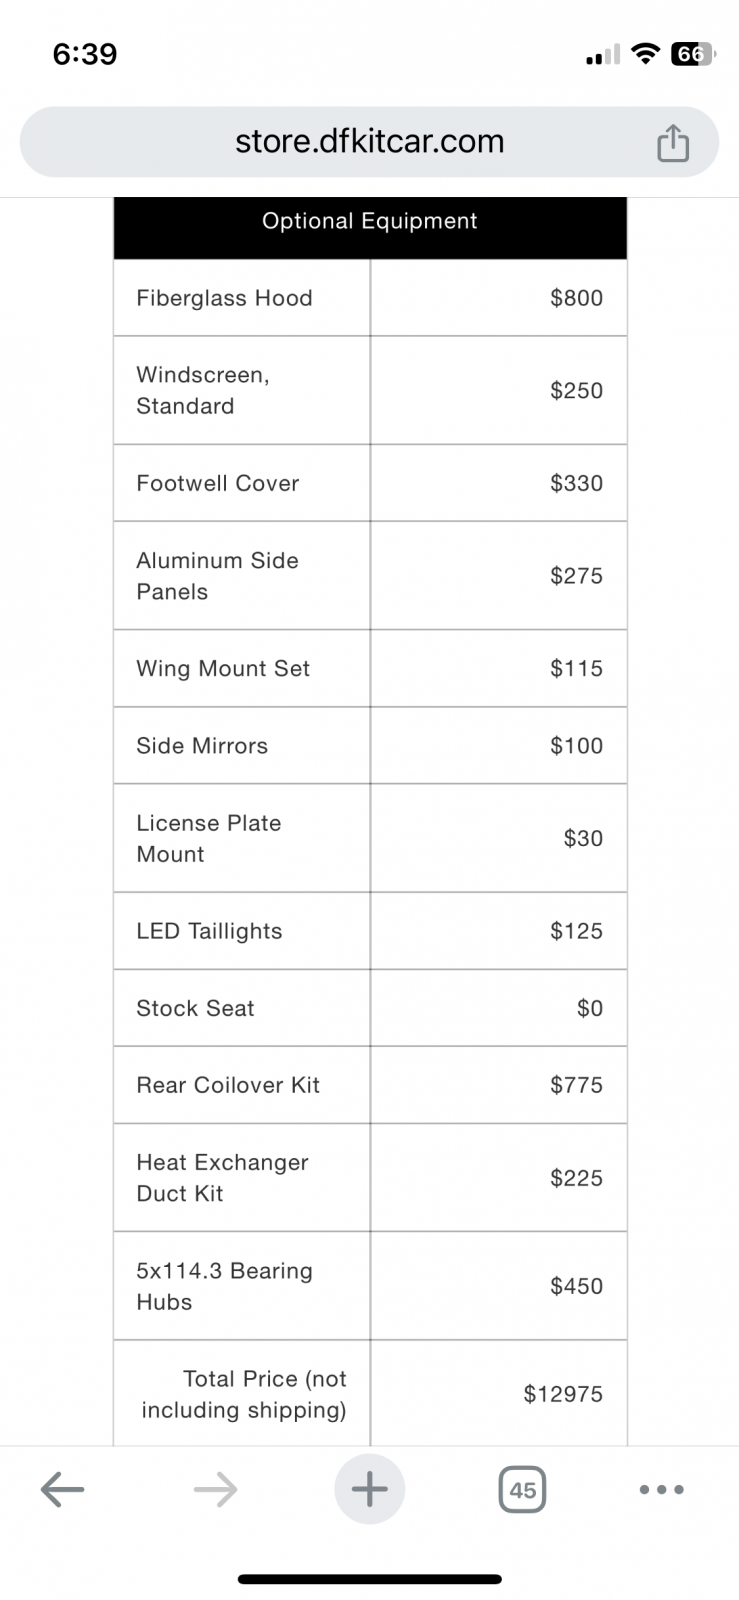This screenshot has height=1600, width=739.
Task: Tap the 5x114.3 Bearing Hubs entry
Action: coord(225,1286)
